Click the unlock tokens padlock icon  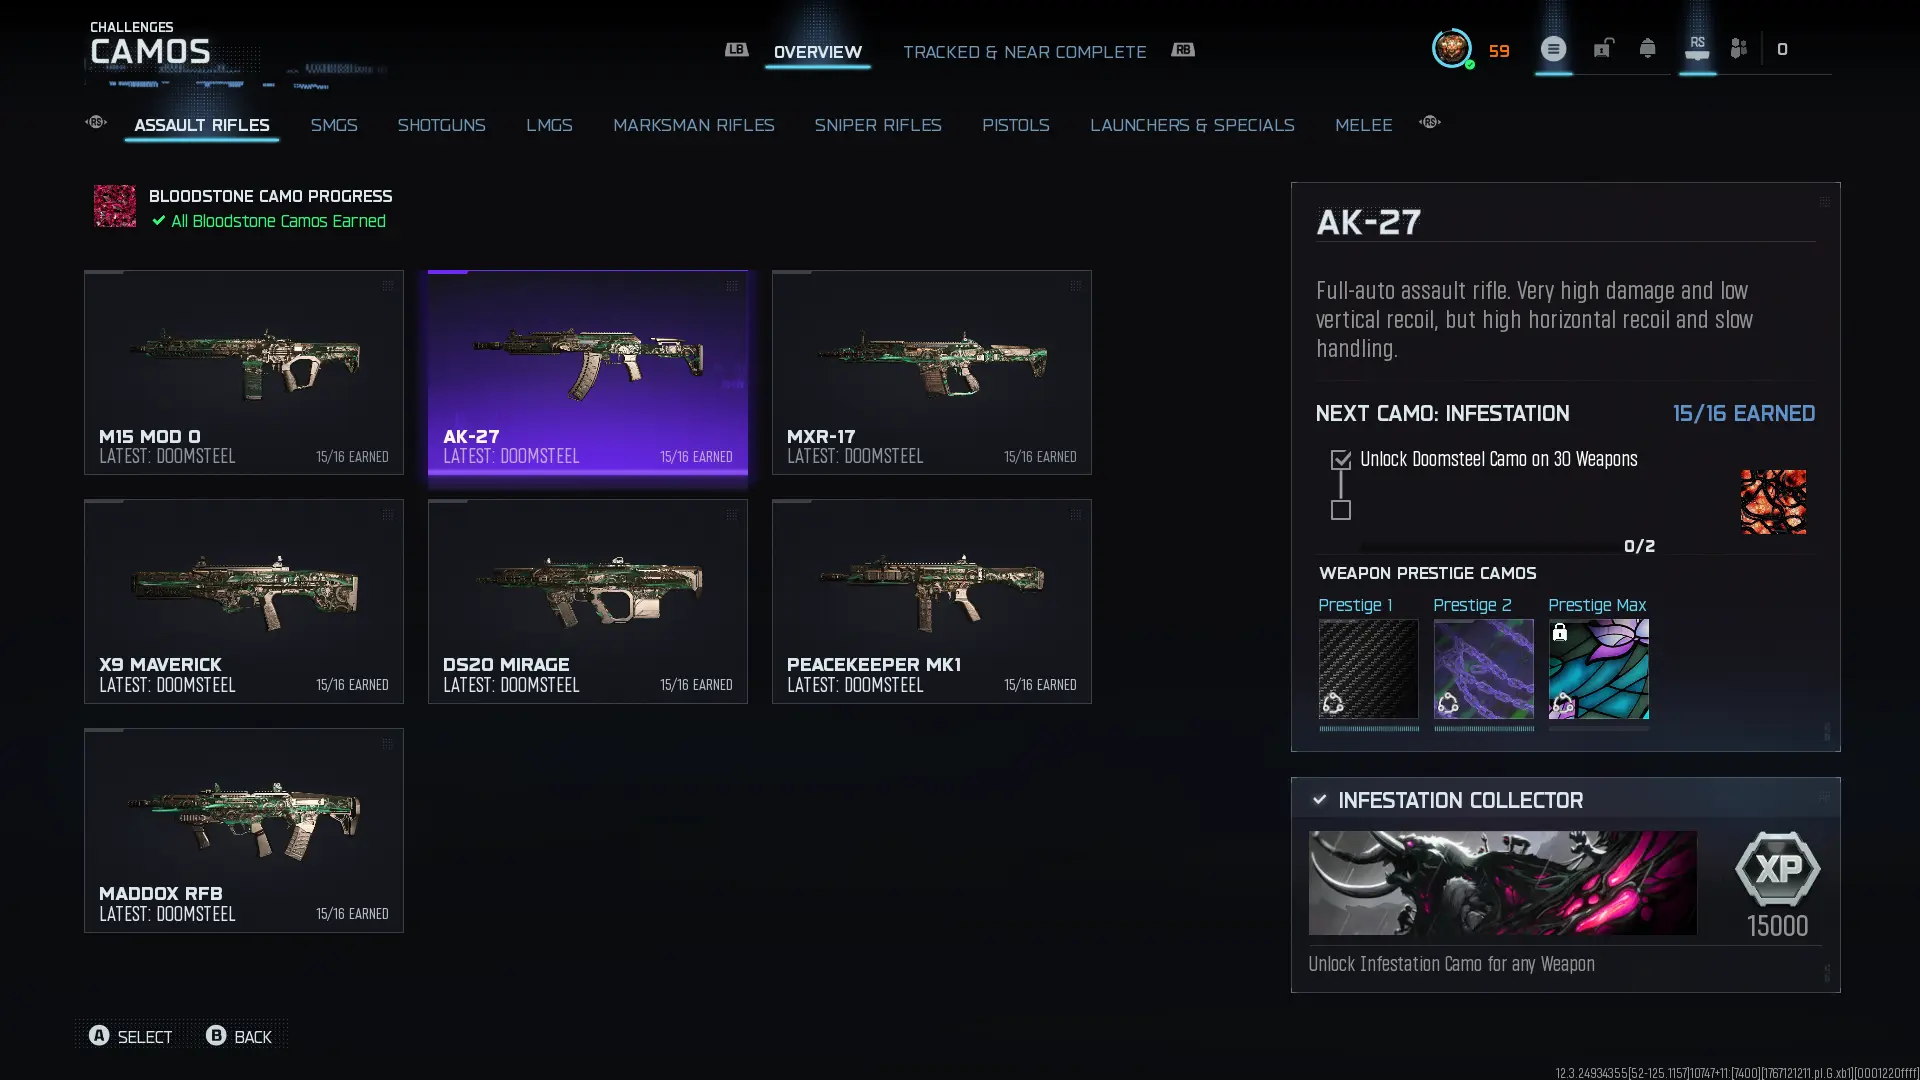[1602, 48]
